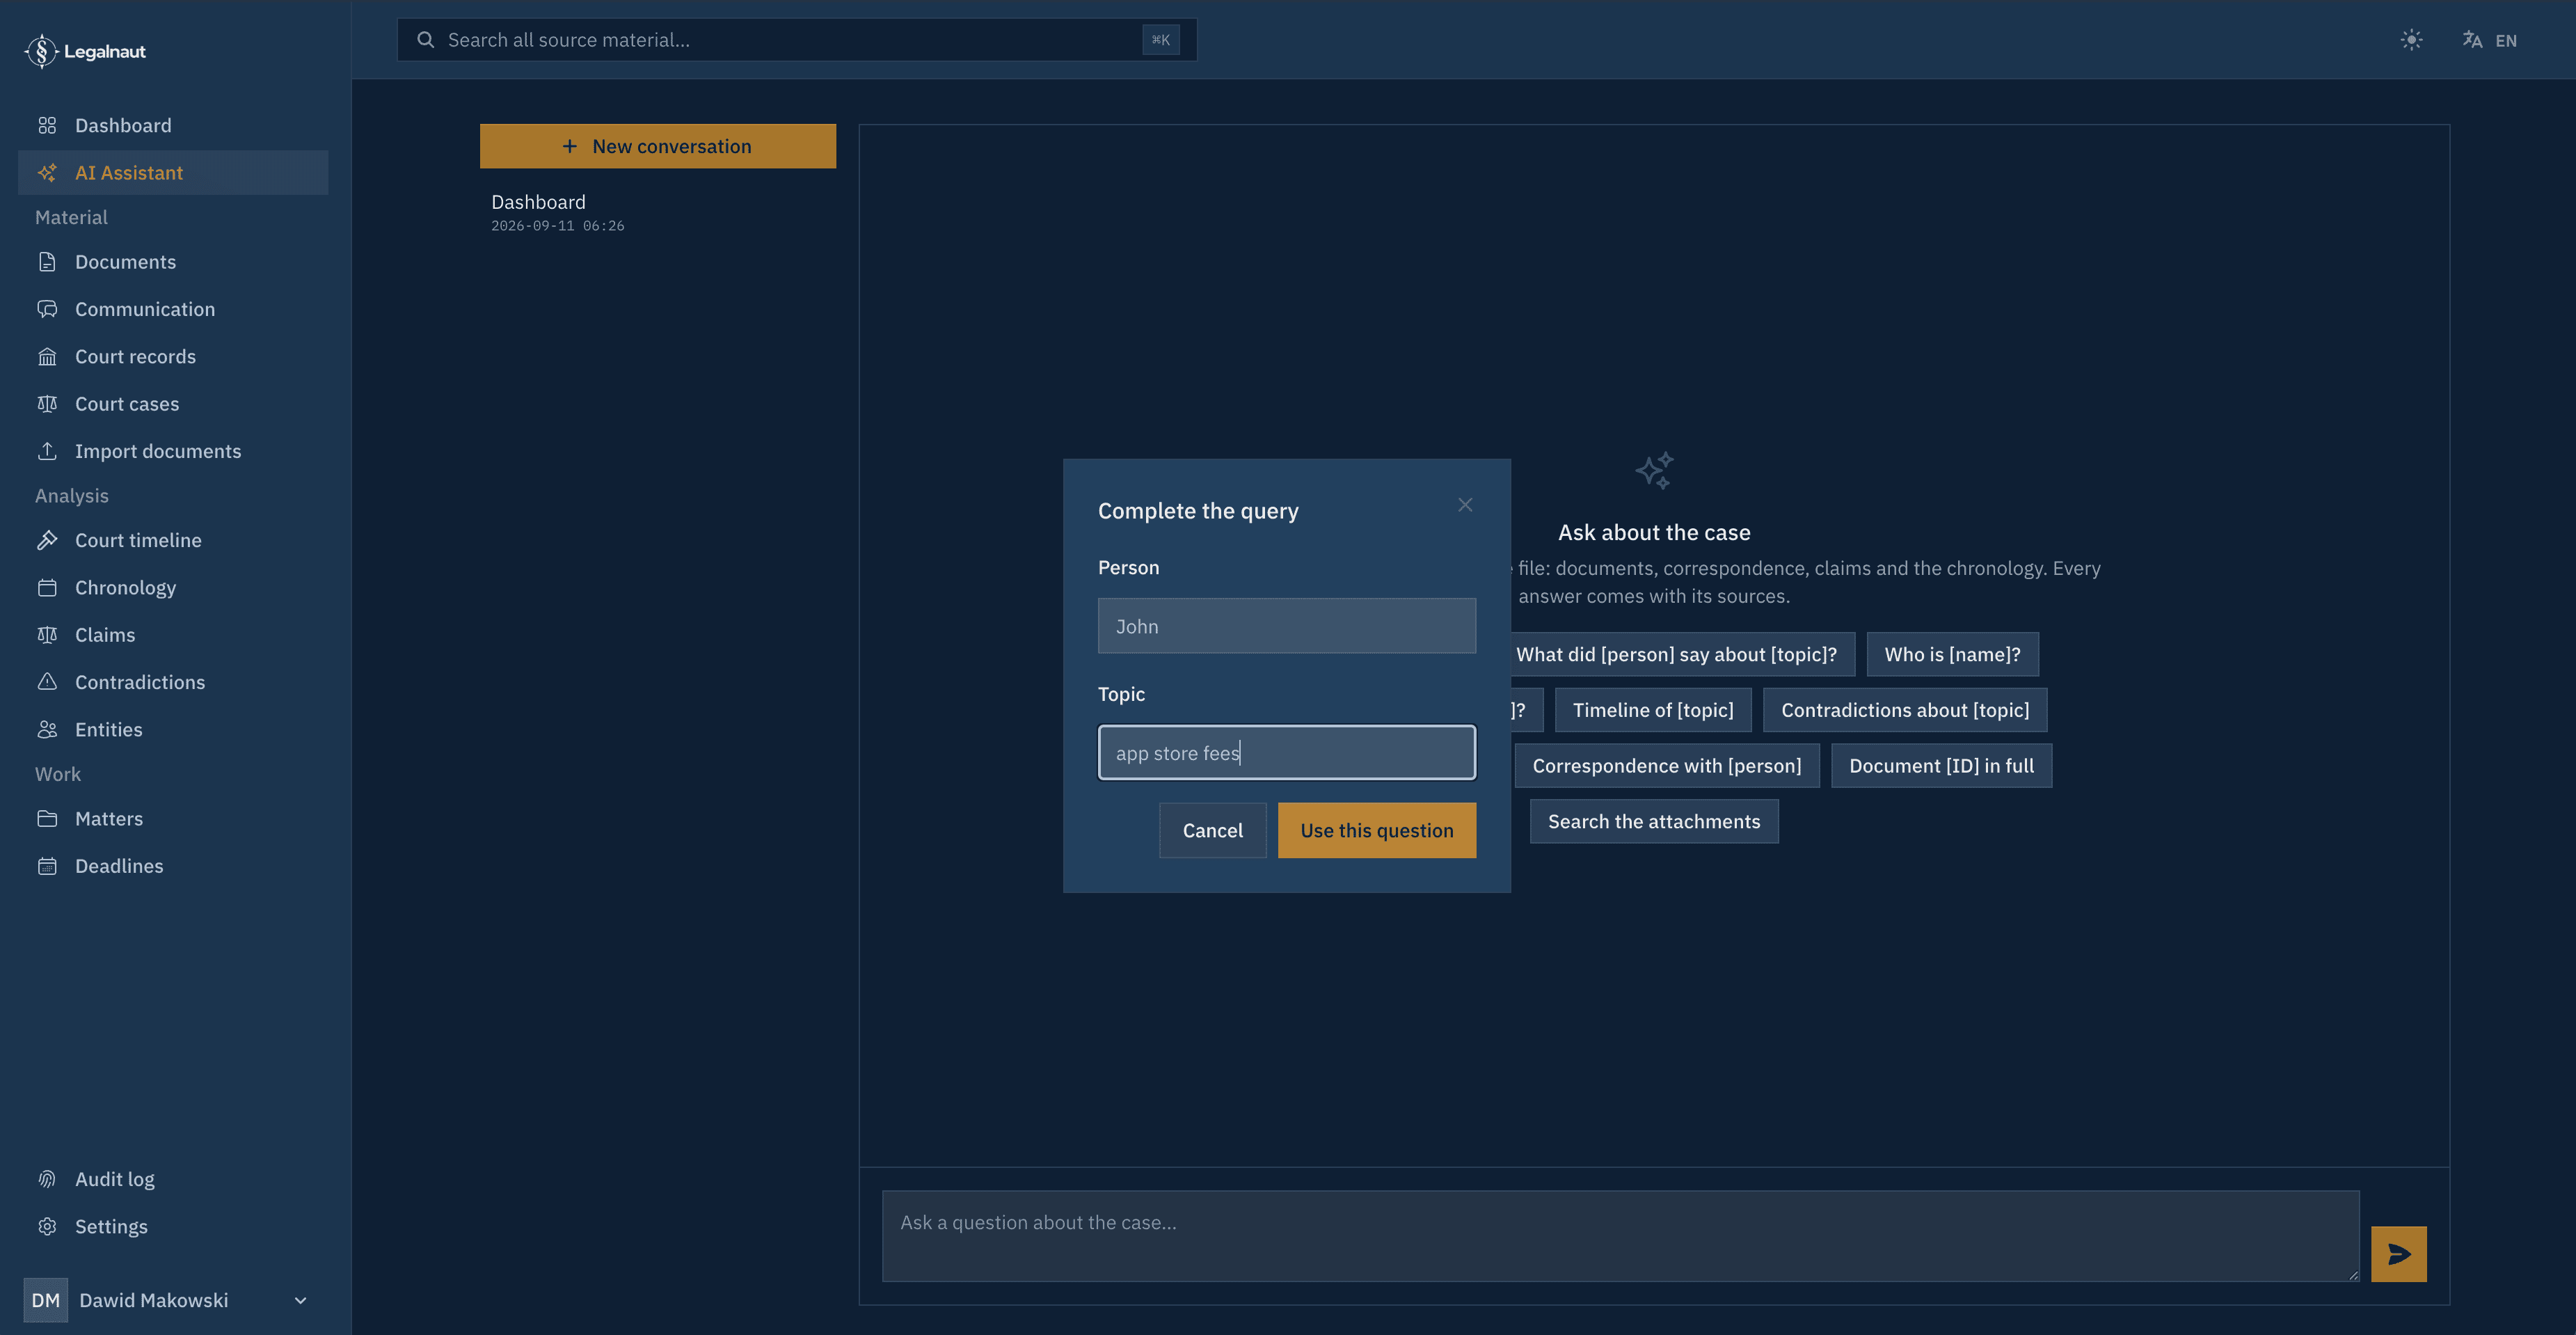
Task: Click the Topic input field
Action: 1286,752
